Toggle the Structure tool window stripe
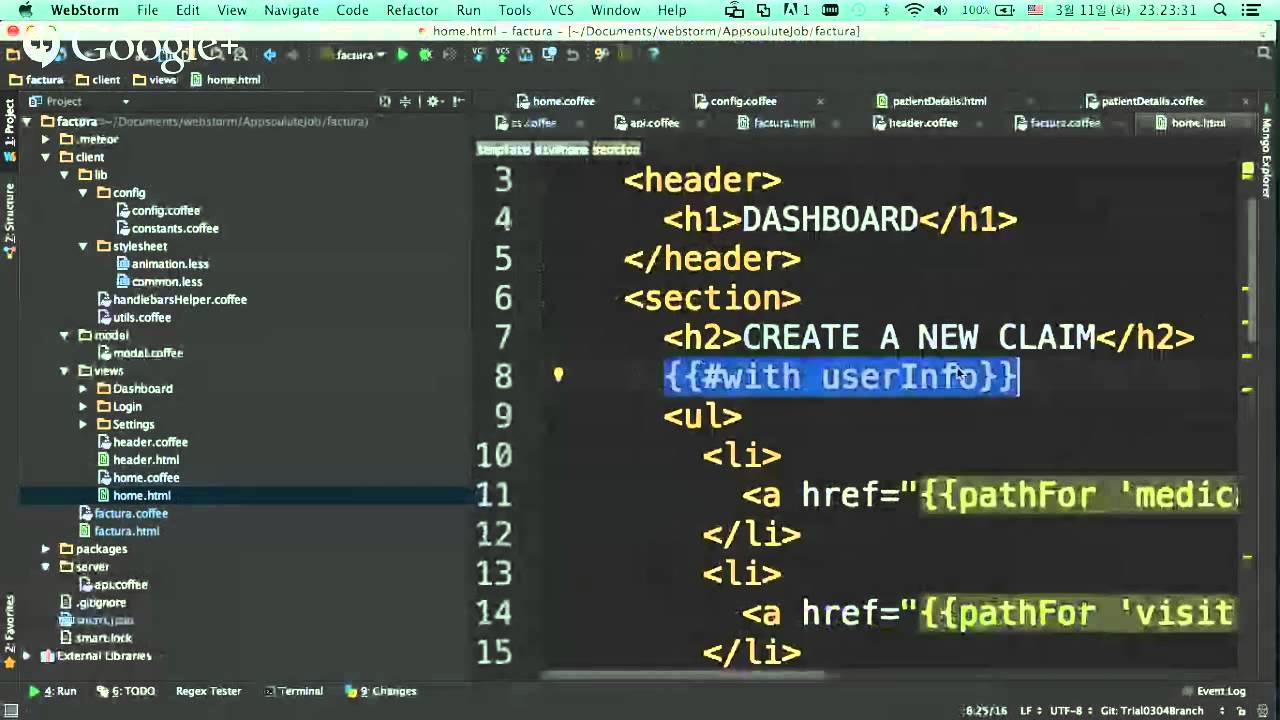Screen dimensions: 1280x720 point(9,220)
